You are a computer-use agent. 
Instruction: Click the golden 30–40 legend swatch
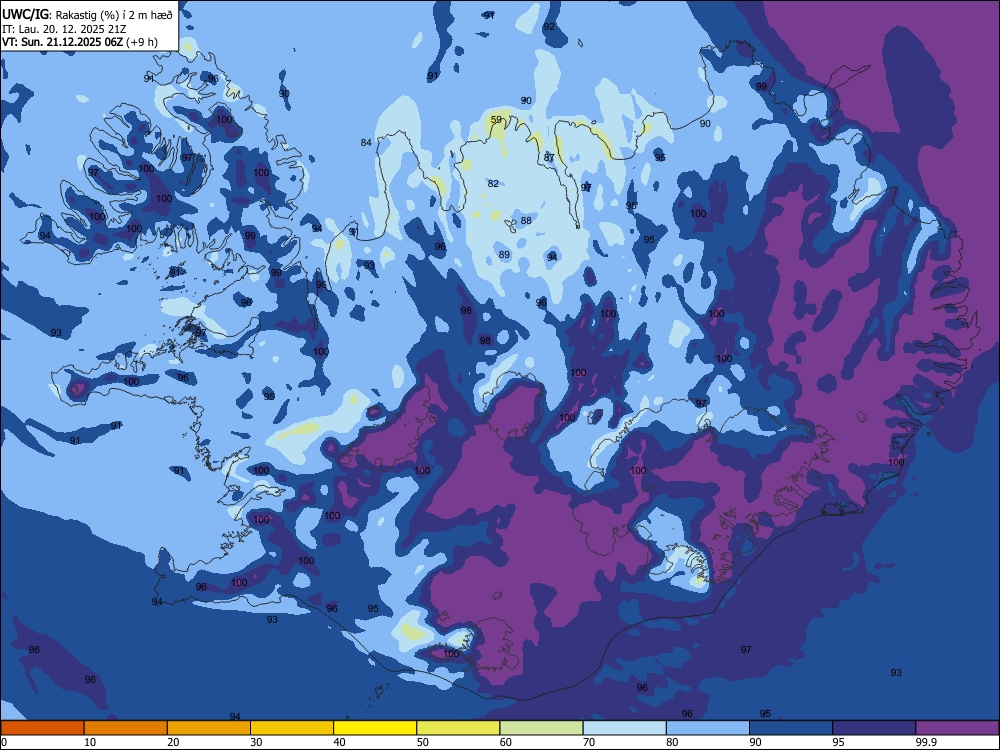tap(292, 728)
